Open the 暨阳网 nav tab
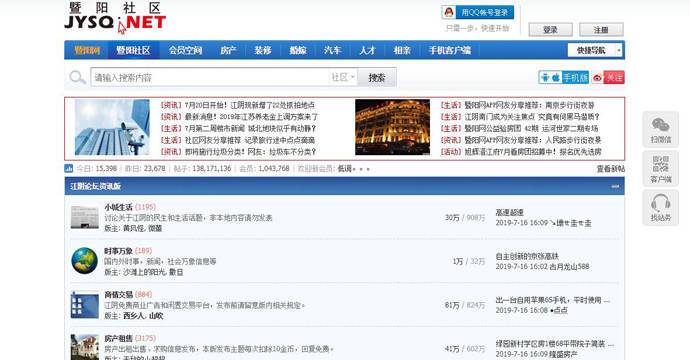The width and height of the screenshot is (690, 360). (87, 50)
